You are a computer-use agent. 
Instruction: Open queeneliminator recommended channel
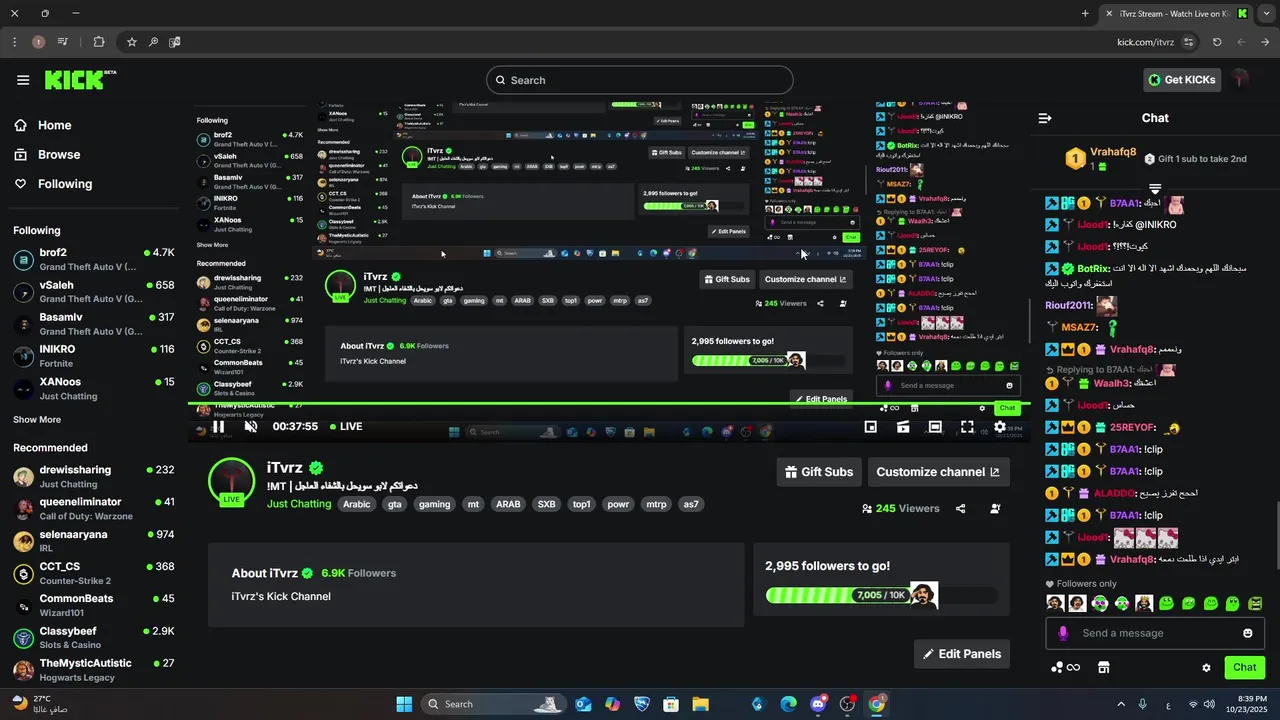point(94,509)
